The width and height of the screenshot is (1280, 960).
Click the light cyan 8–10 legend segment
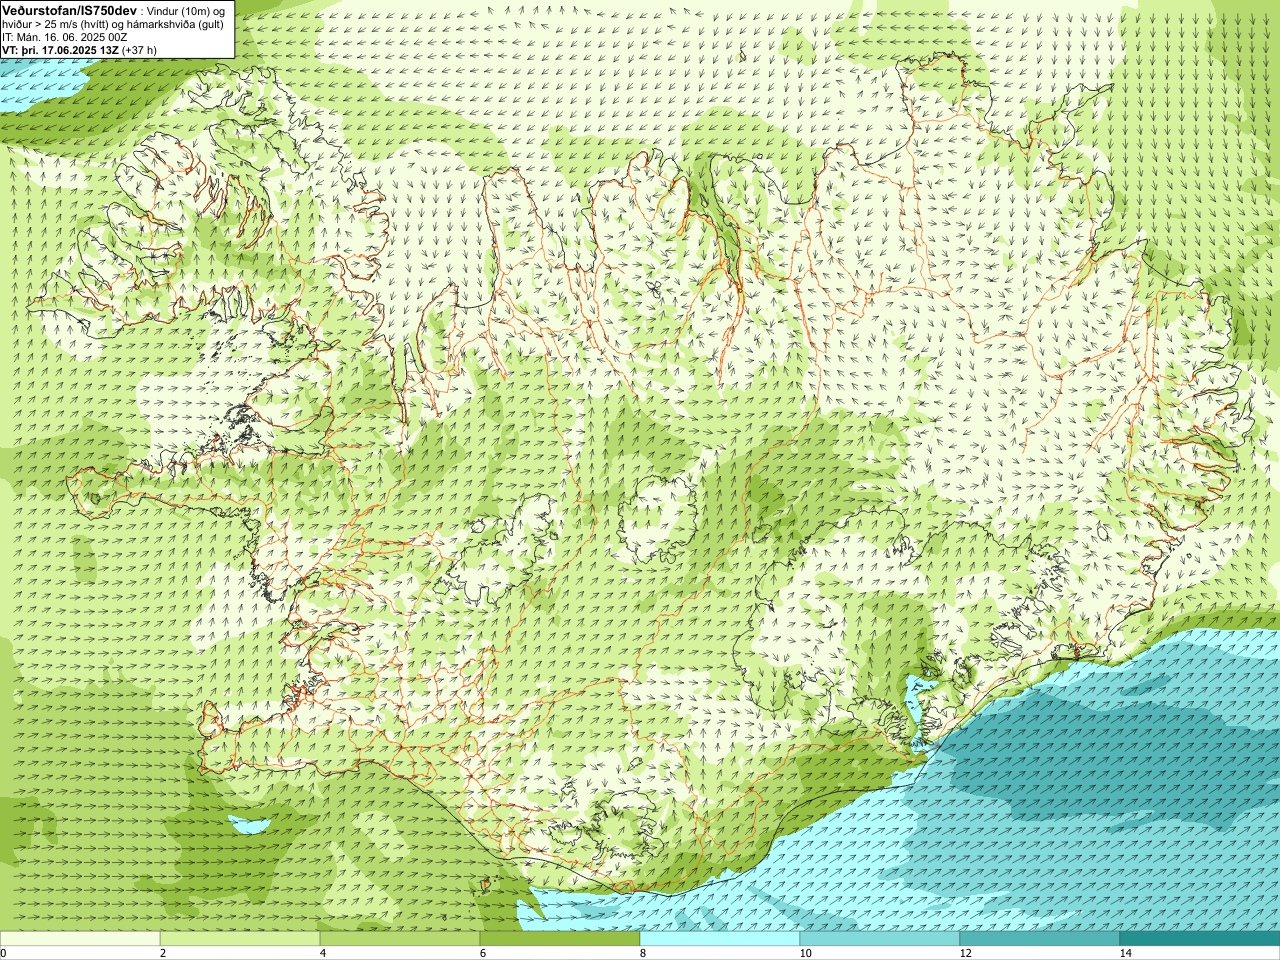[720, 939]
